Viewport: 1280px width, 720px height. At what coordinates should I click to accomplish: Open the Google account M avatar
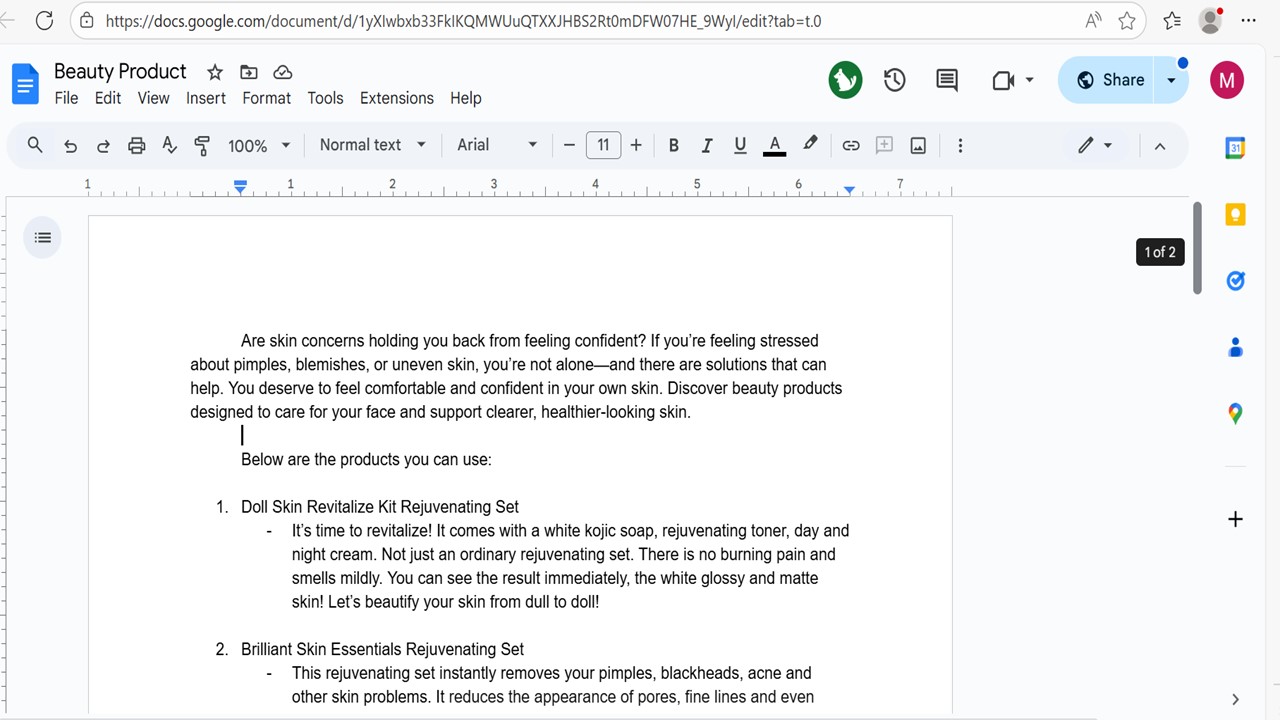1227,80
